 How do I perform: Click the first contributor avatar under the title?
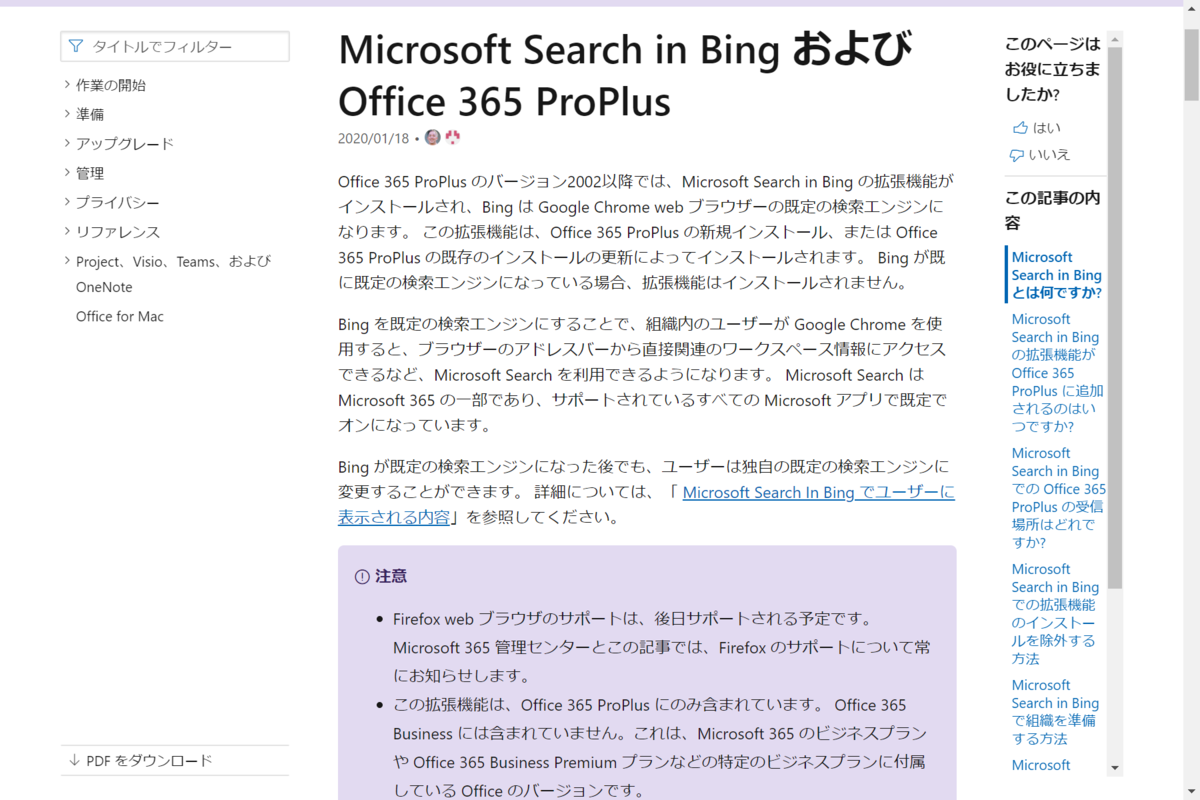[x=432, y=138]
